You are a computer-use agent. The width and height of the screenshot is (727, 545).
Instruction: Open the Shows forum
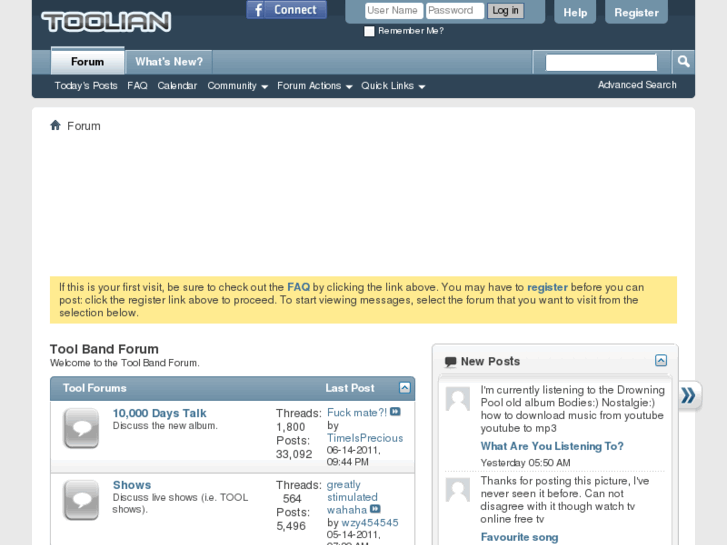click(132, 485)
